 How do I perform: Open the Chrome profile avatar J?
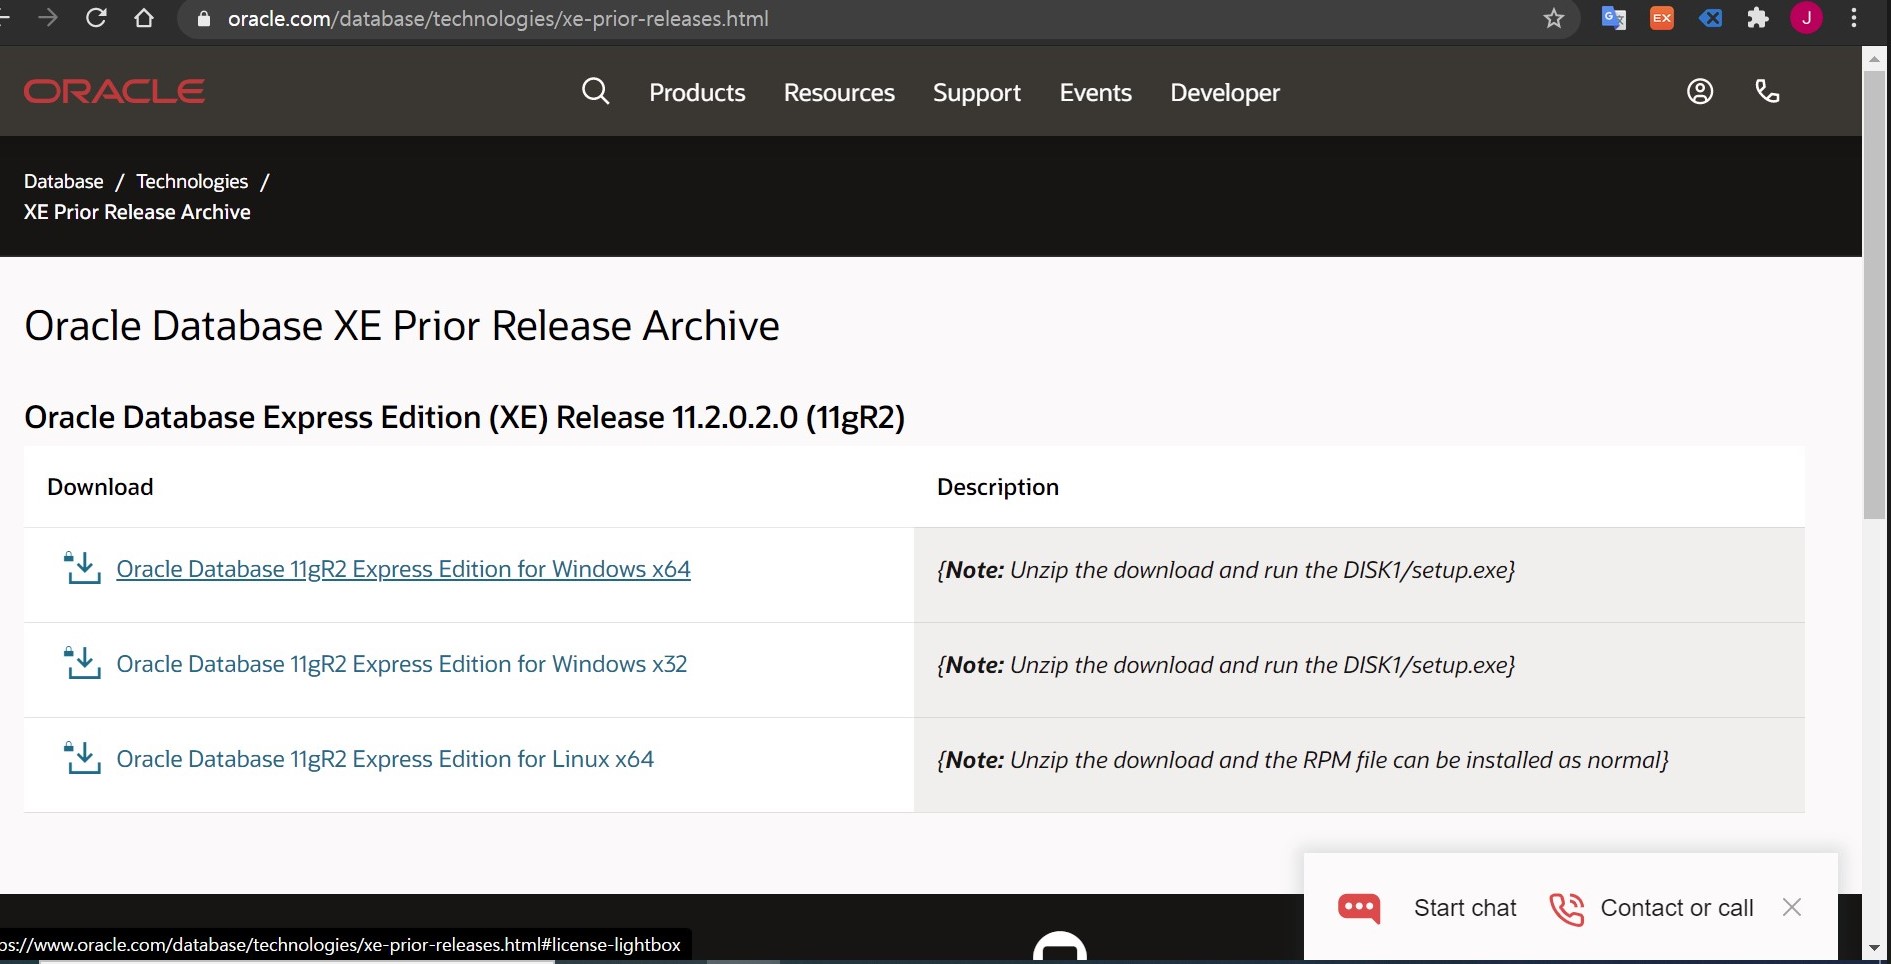pos(1806,18)
